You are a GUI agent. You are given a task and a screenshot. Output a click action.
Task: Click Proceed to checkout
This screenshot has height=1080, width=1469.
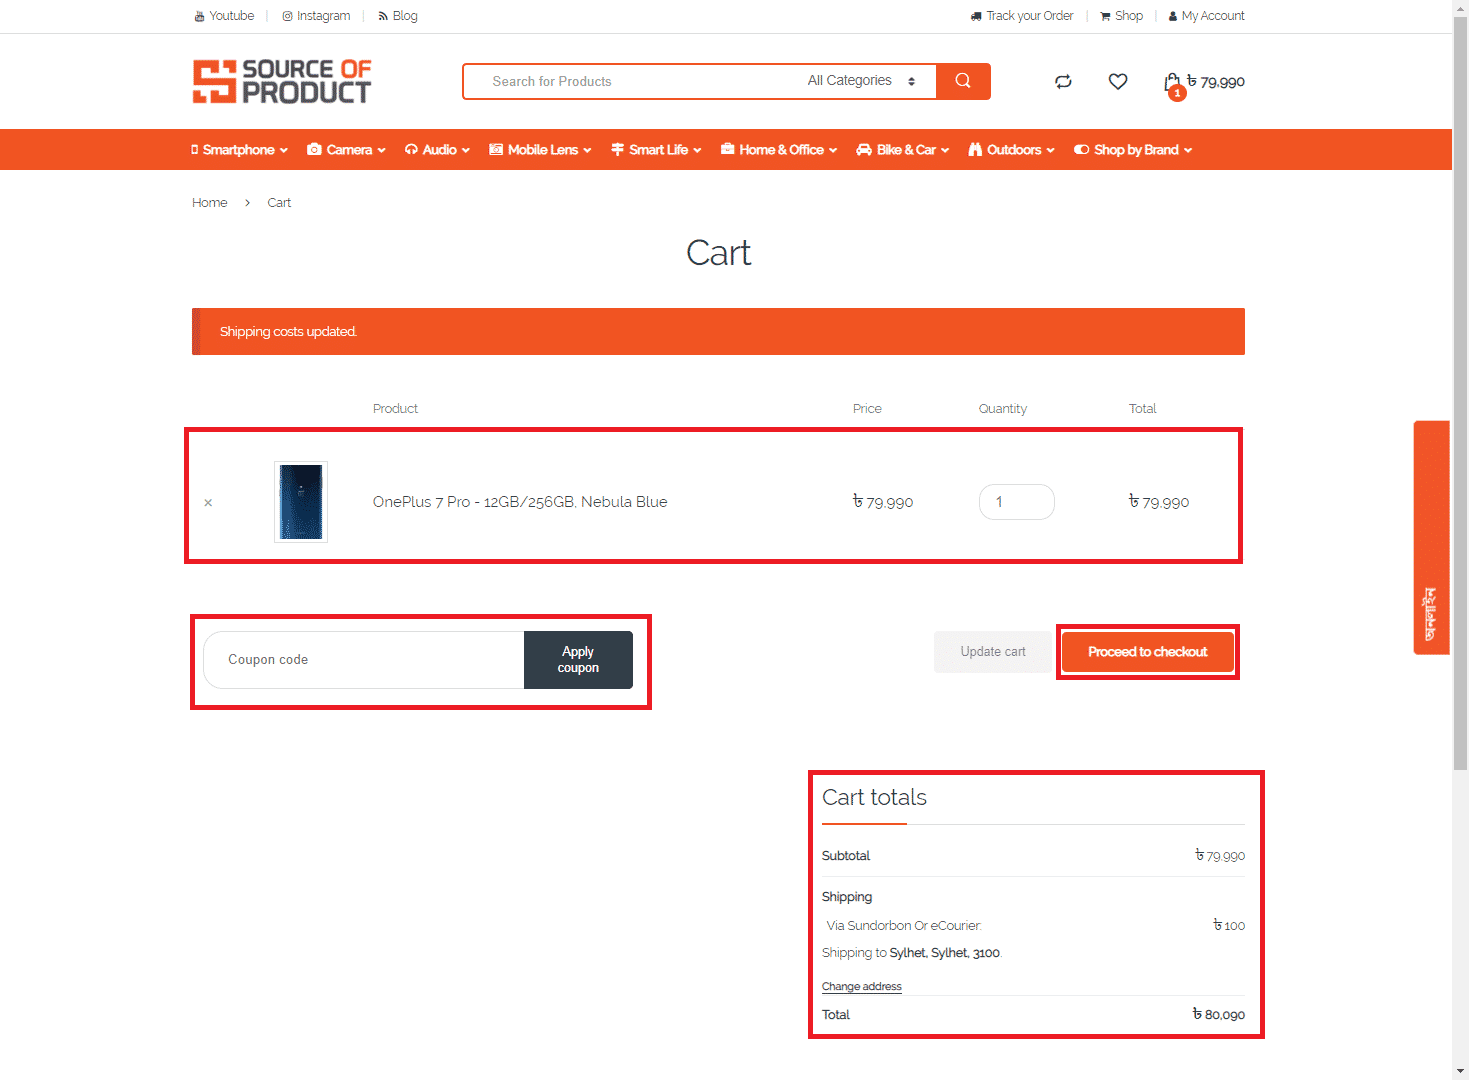coord(1148,652)
